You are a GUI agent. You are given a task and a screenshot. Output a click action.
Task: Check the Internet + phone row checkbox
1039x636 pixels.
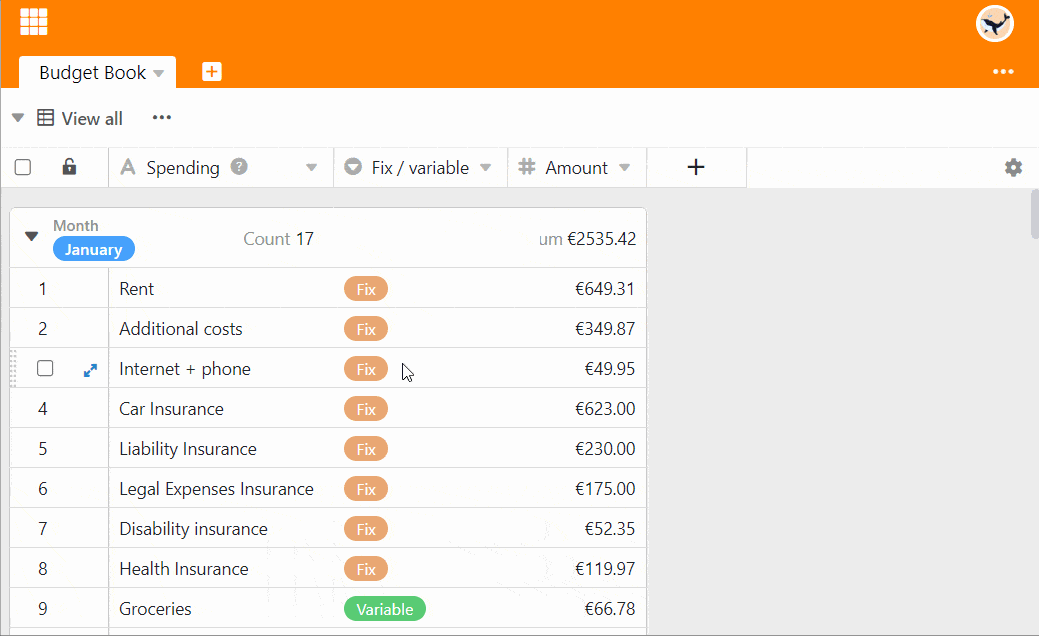(45, 369)
